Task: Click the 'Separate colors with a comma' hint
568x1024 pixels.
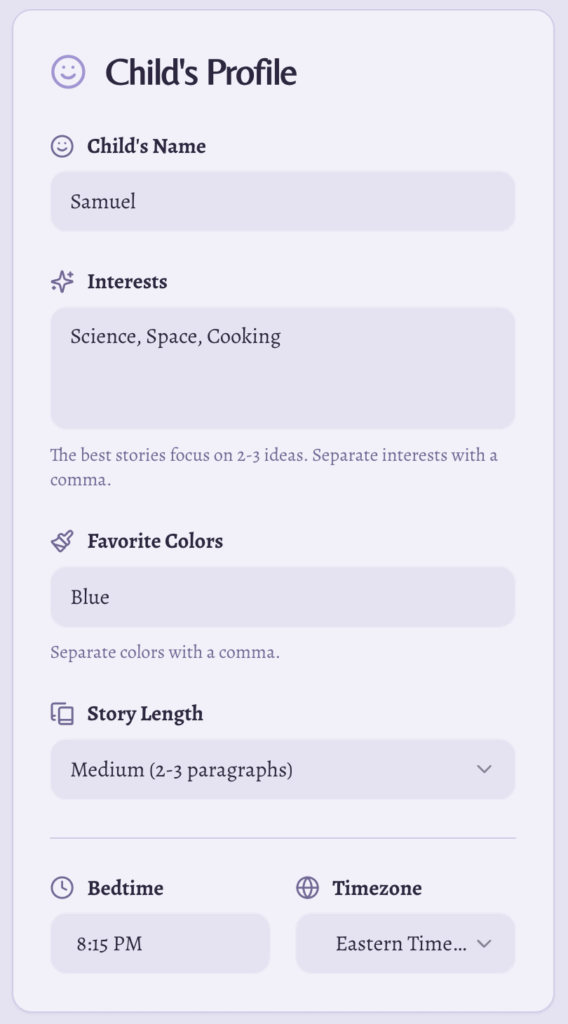Action: tap(165, 652)
